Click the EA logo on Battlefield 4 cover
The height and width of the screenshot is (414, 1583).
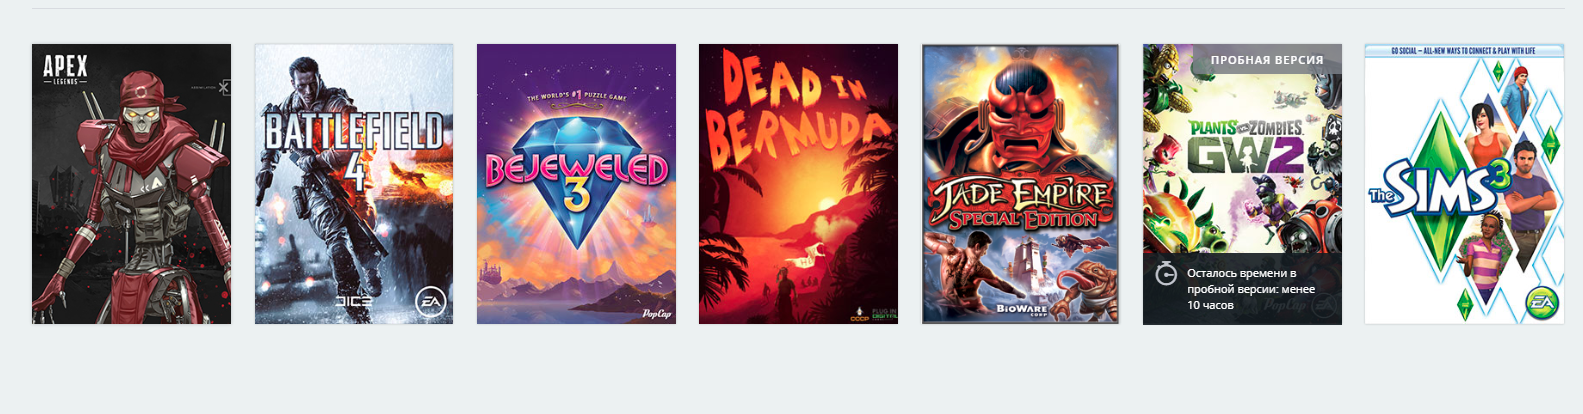tap(431, 302)
